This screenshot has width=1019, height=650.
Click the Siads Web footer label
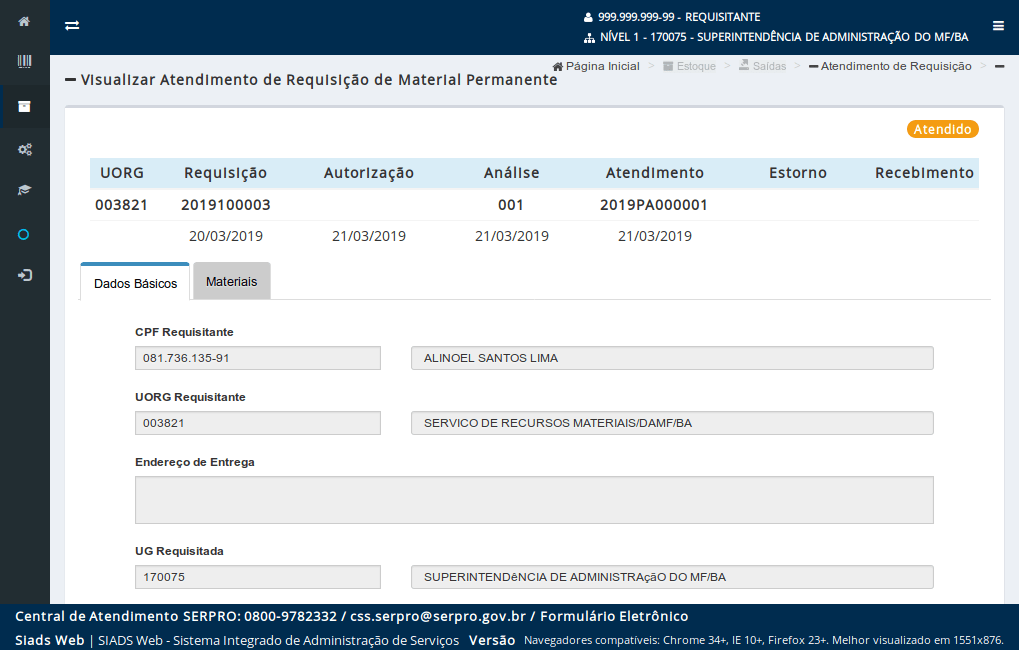[x=49, y=640]
